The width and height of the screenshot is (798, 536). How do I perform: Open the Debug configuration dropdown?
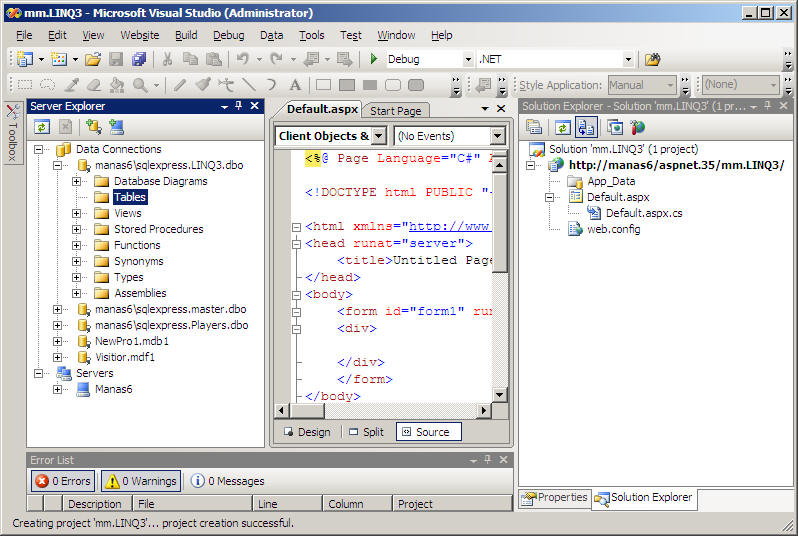pos(468,60)
